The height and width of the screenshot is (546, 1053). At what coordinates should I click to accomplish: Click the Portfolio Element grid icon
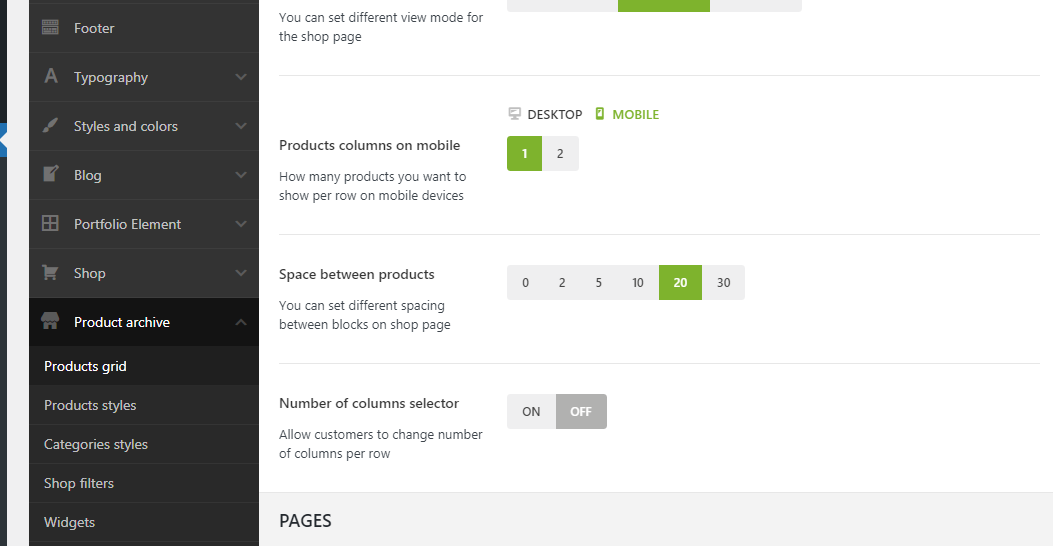50,224
